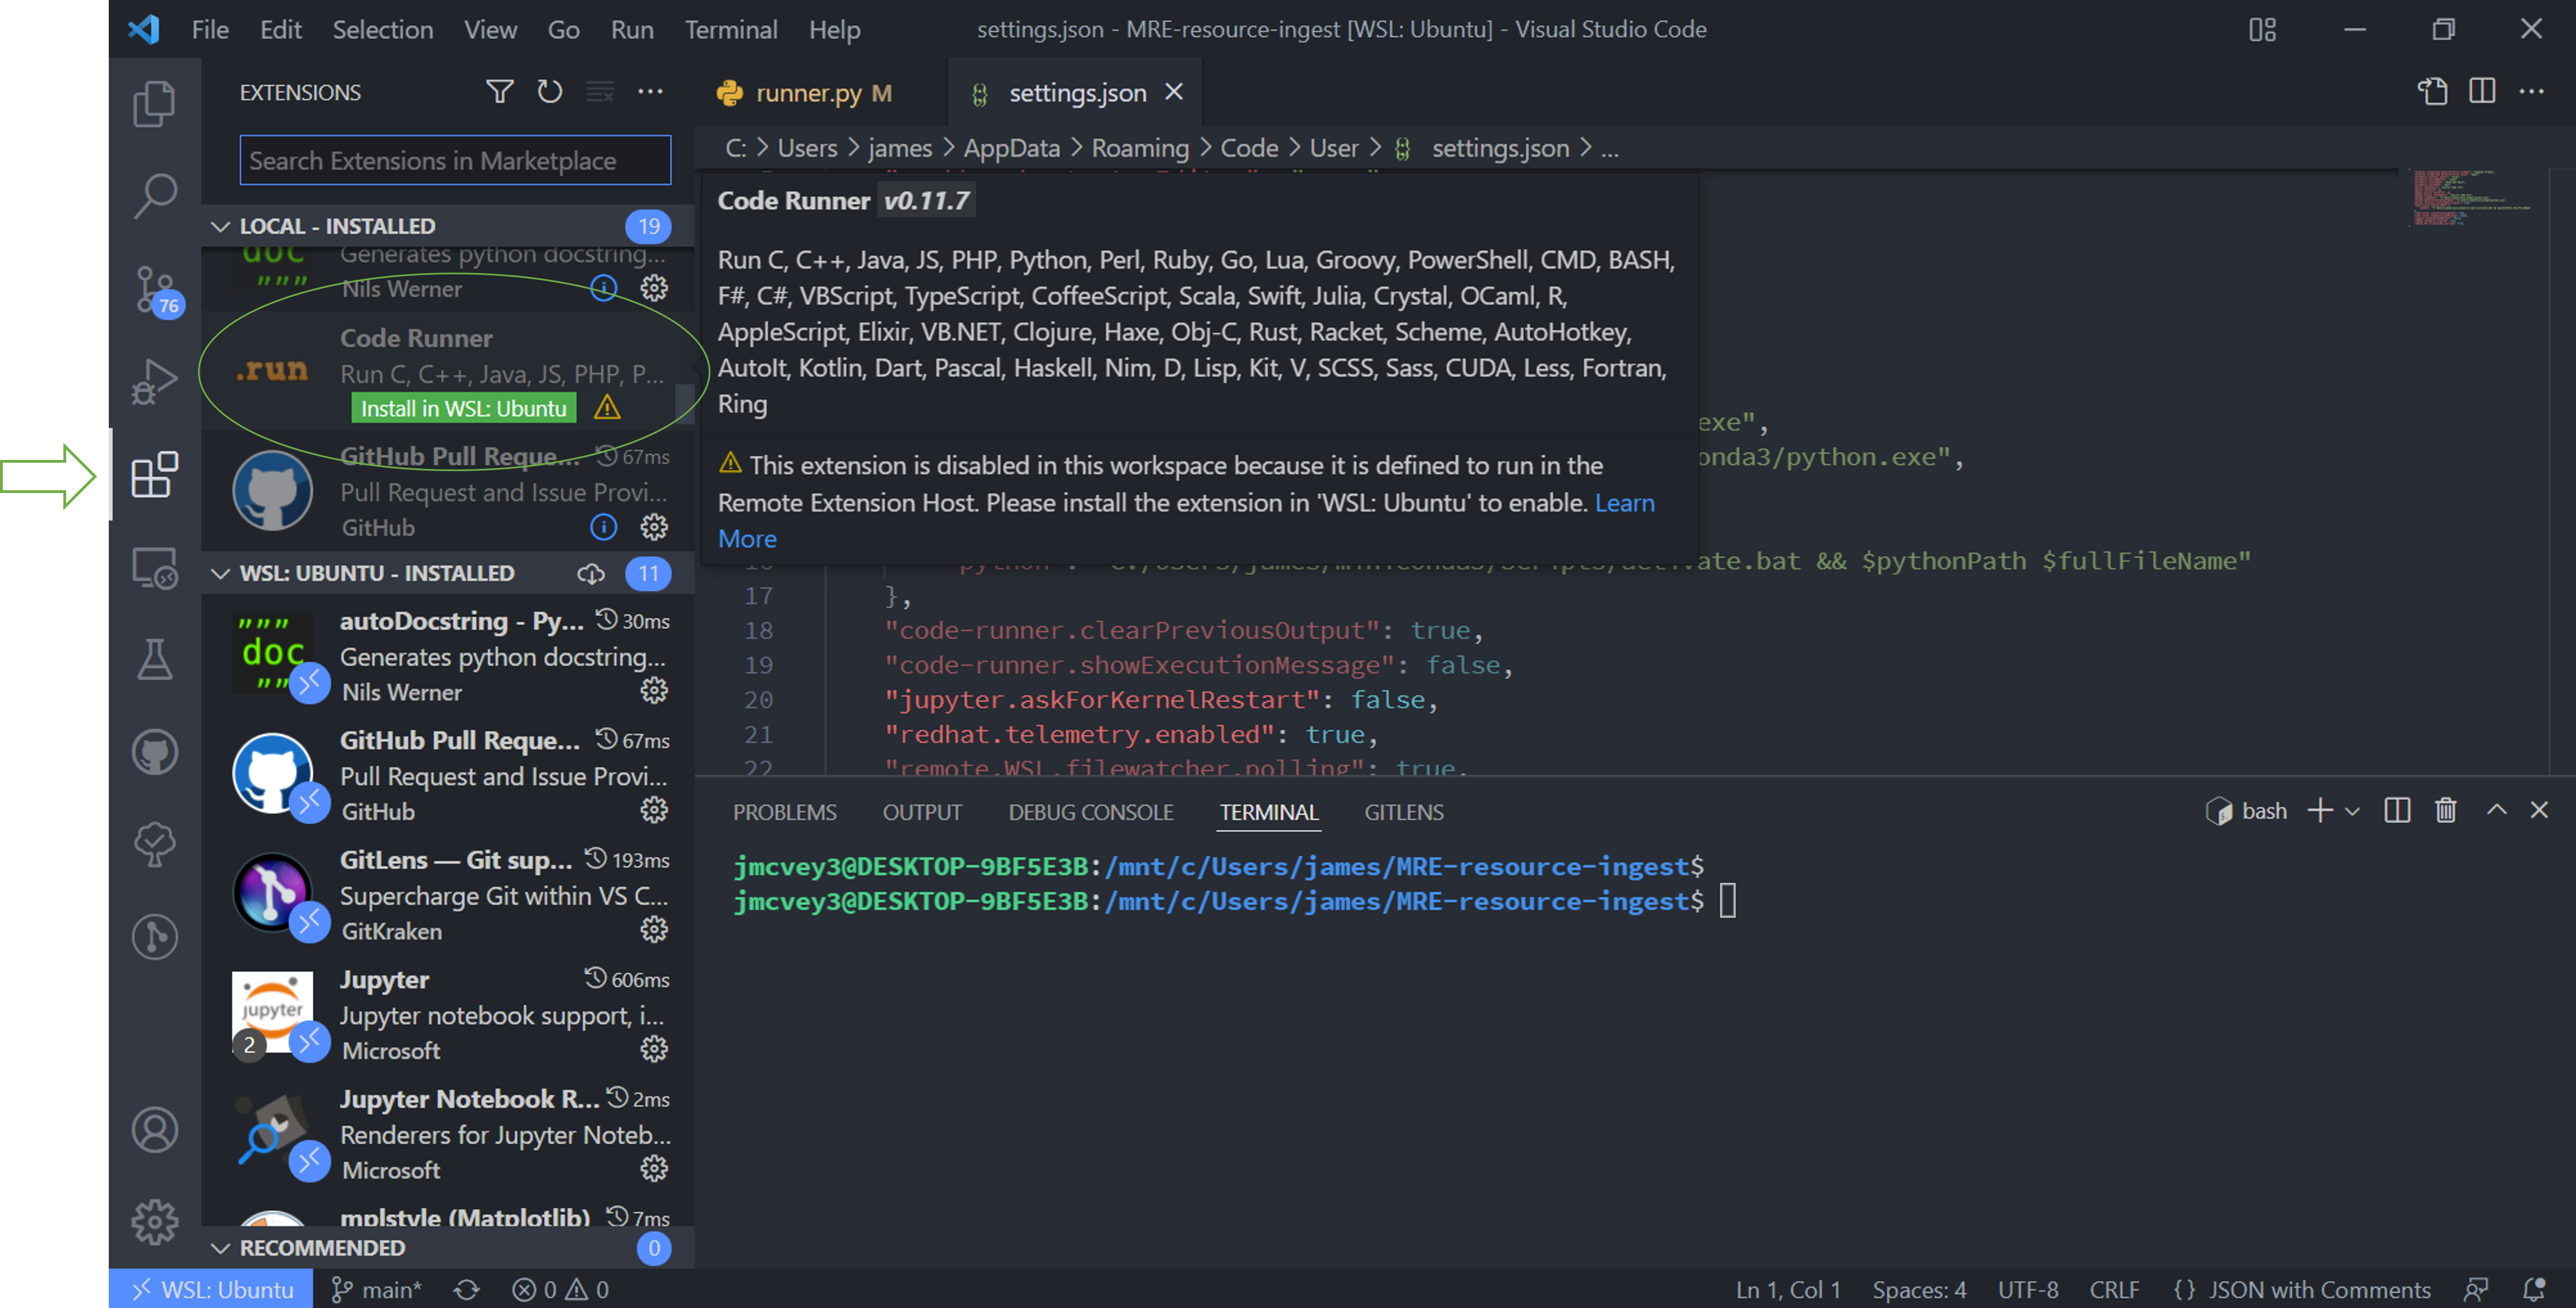Clear extensions search results icon

(600, 92)
